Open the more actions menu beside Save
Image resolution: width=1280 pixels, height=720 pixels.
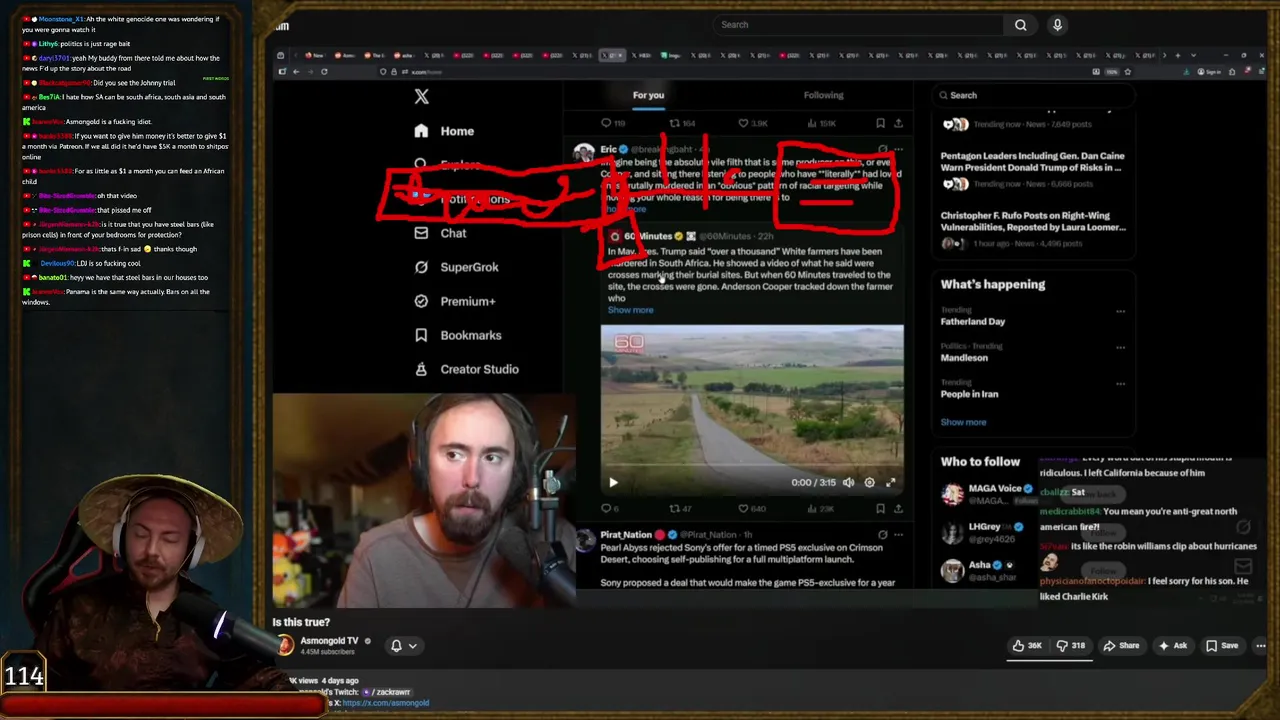[x=1260, y=646]
